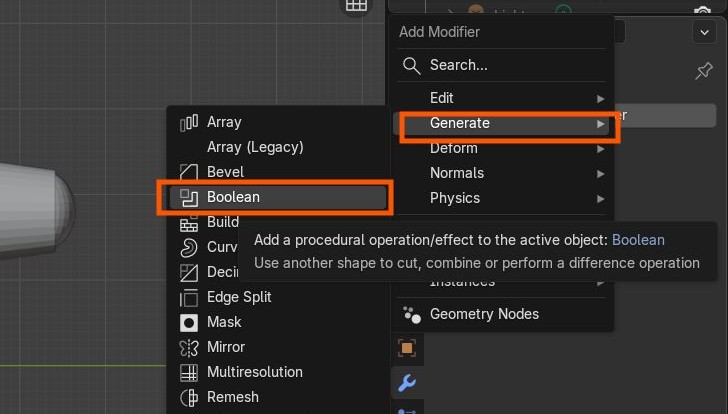Image resolution: width=728 pixels, height=414 pixels.
Task: Add the Edge Split modifier
Action: pos(238,297)
